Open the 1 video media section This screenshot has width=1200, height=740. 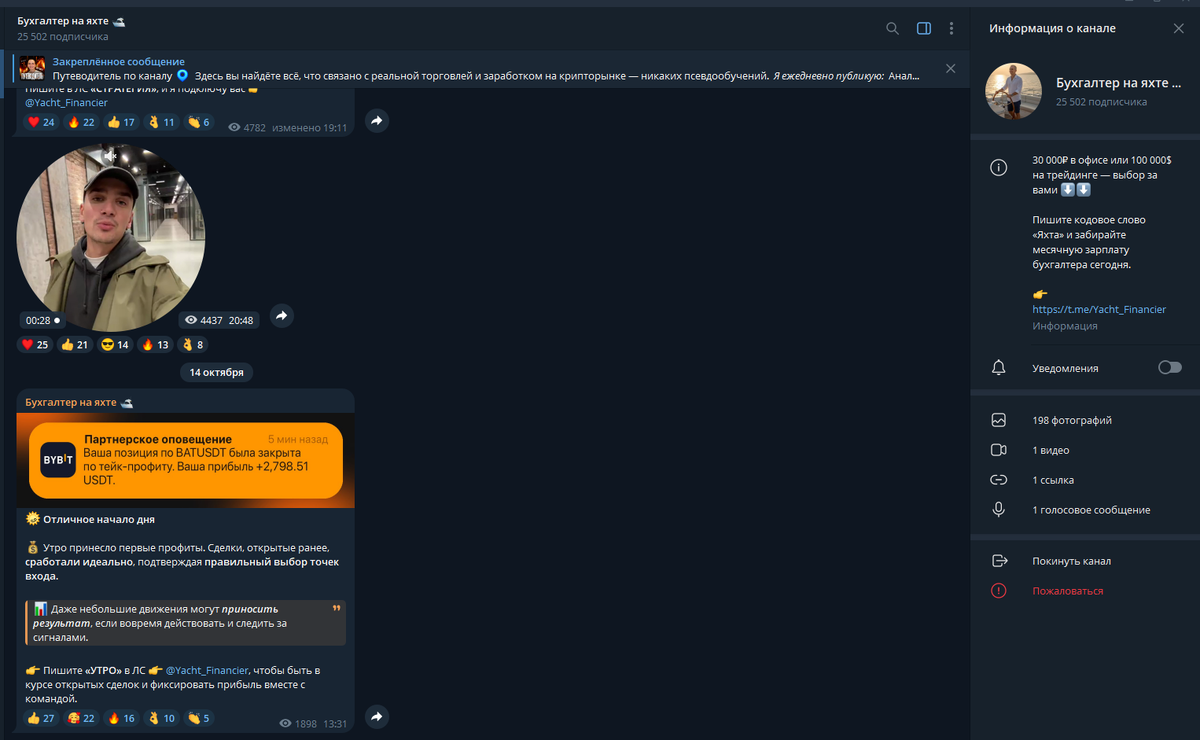pyautogui.click(x=1050, y=451)
